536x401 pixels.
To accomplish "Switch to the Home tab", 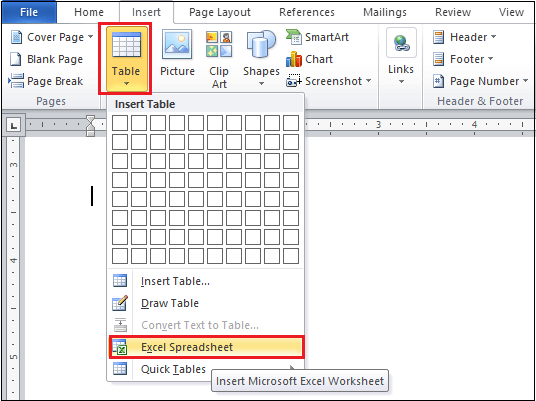I will click(x=89, y=12).
